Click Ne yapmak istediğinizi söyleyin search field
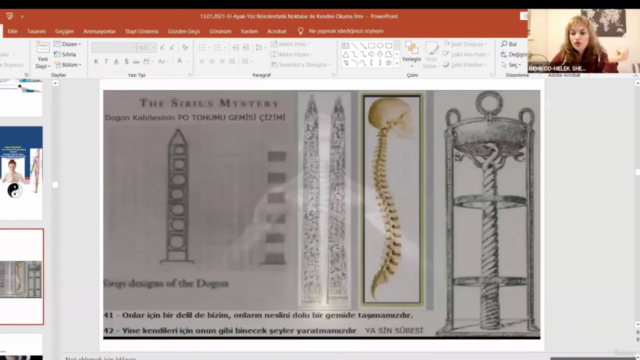This screenshot has width=640, height=360. pyautogui.click(x=346, y=31)
